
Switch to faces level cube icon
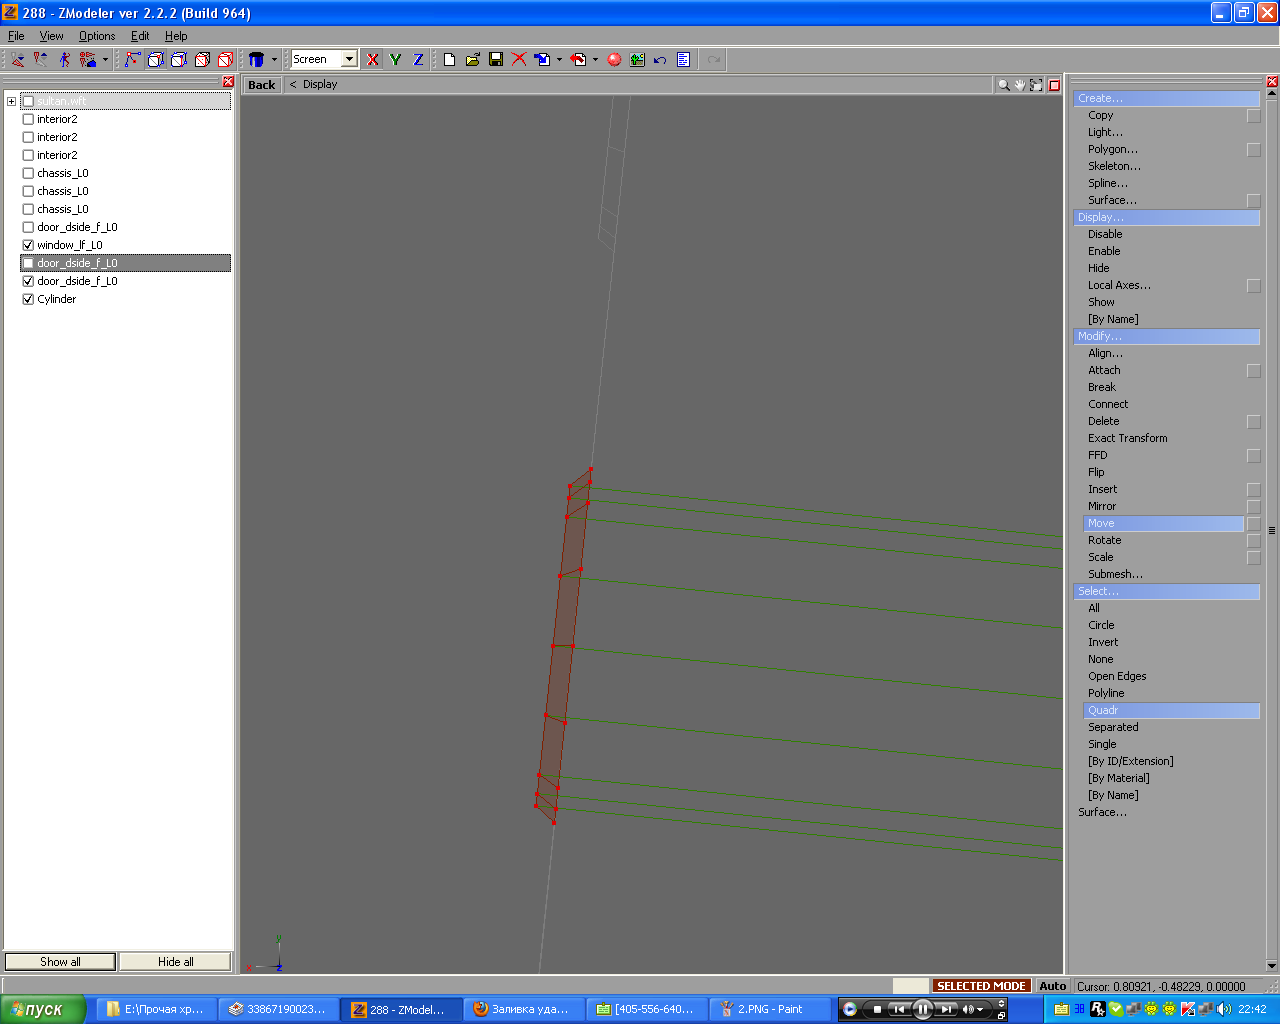[x=179, y=60]
